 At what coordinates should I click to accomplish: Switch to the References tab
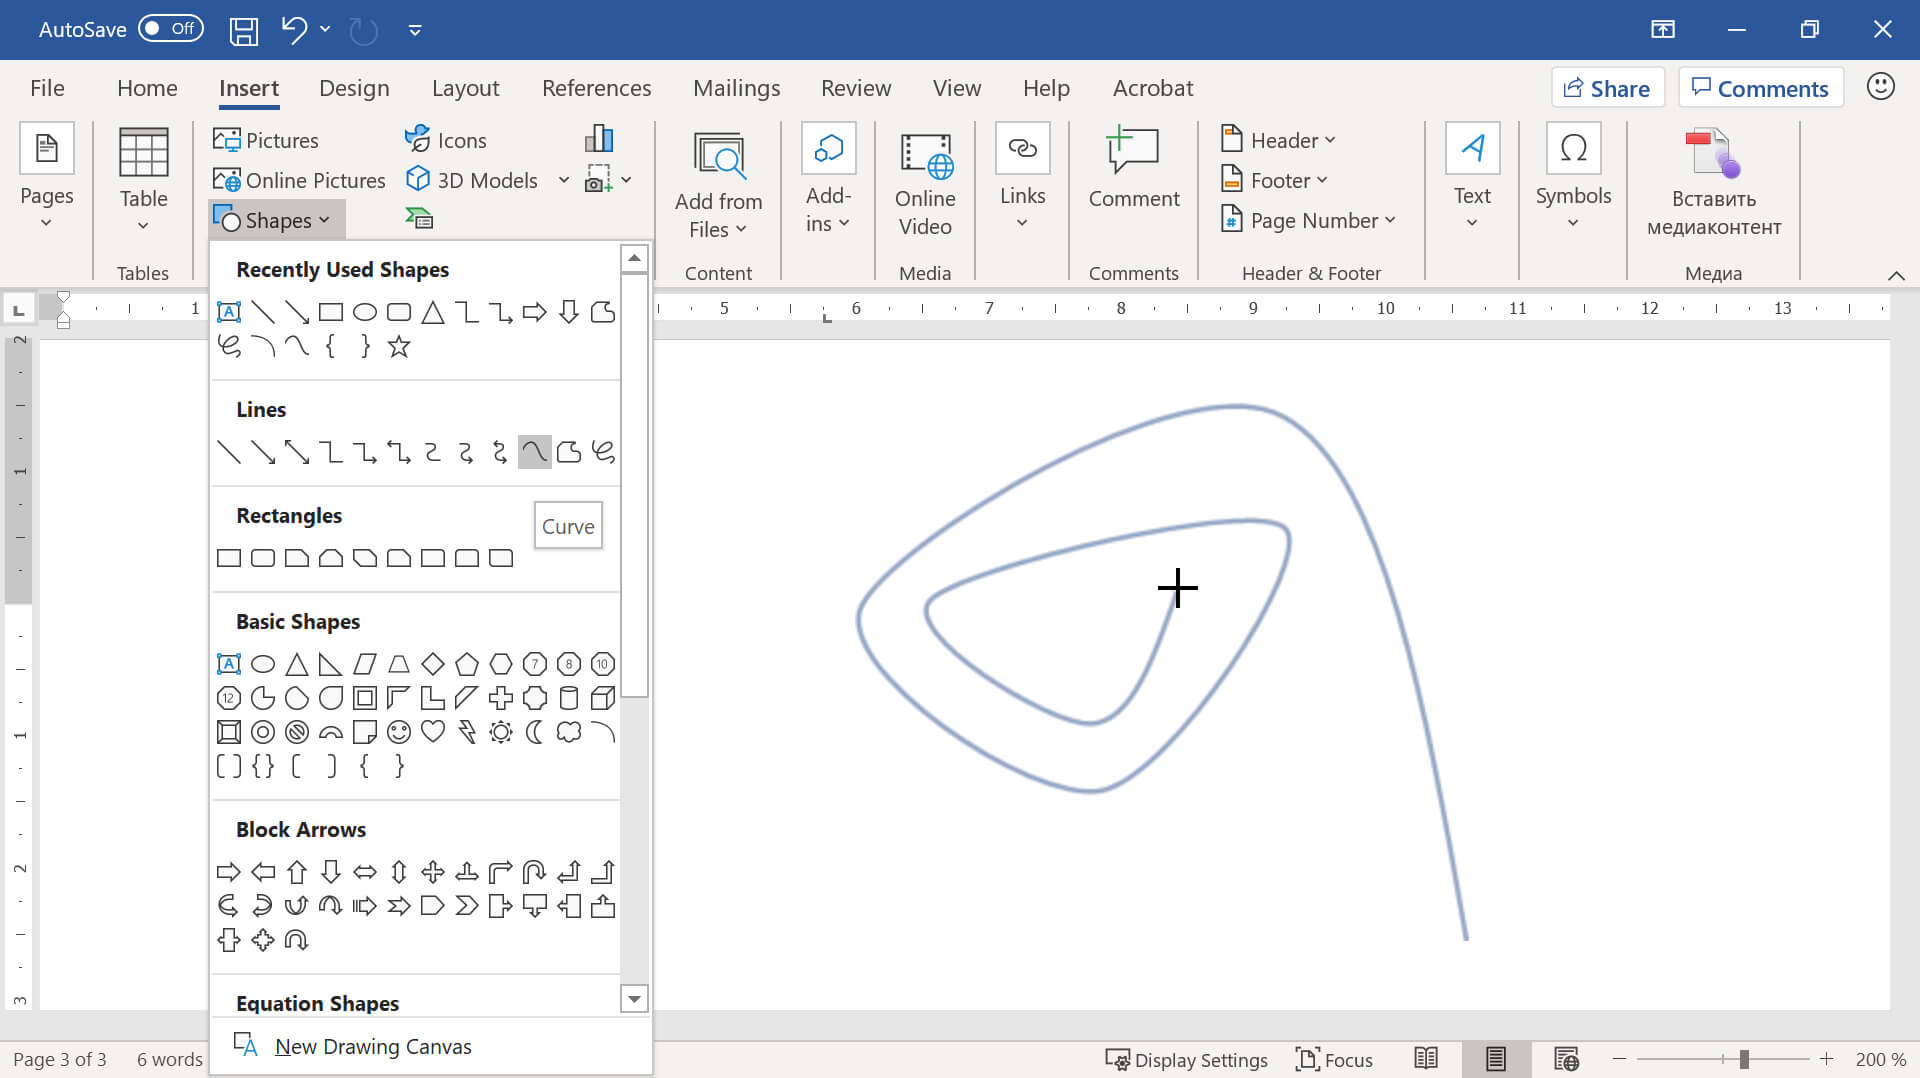(x=596, y=88)
